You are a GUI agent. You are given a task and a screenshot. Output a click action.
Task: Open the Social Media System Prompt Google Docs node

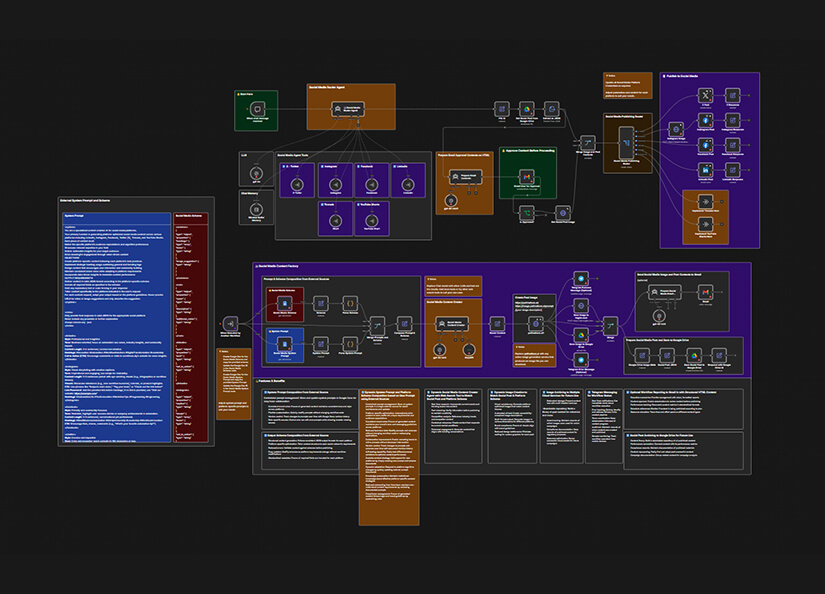(x=285, y=345)
